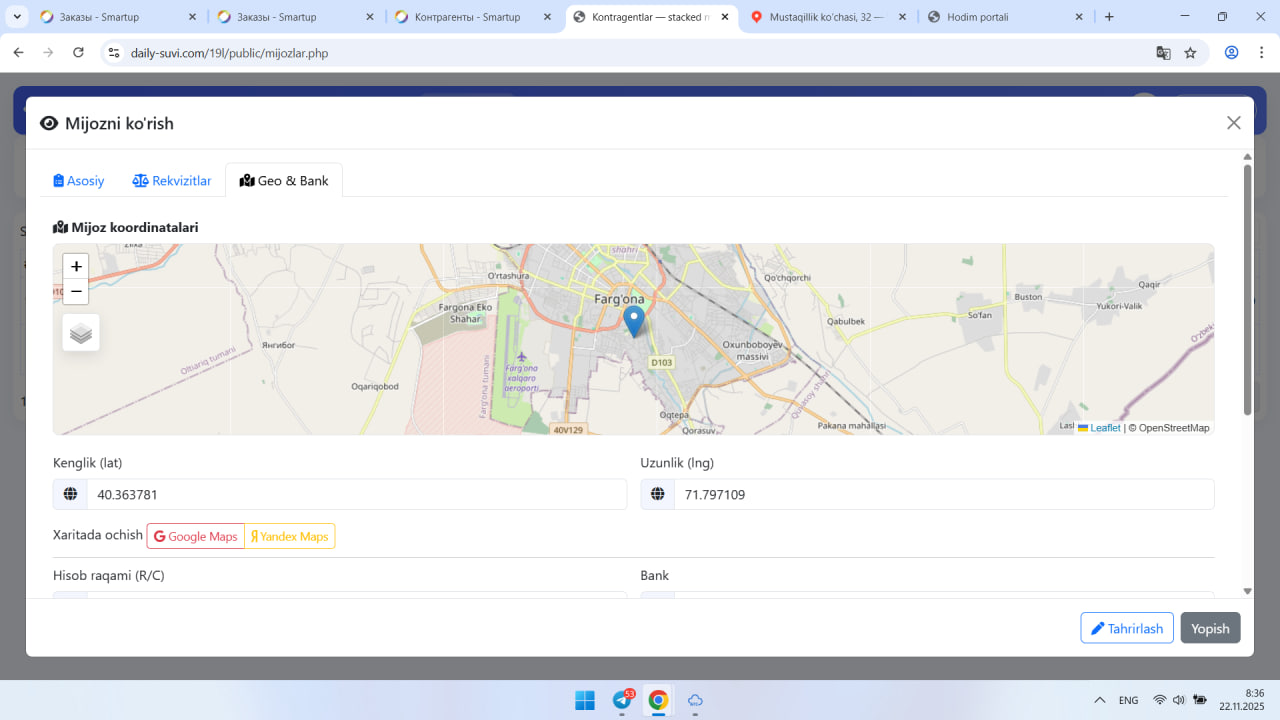Open the Leaflet attribution link
Screen dimensions: 1280x720
coord(1104,428)
